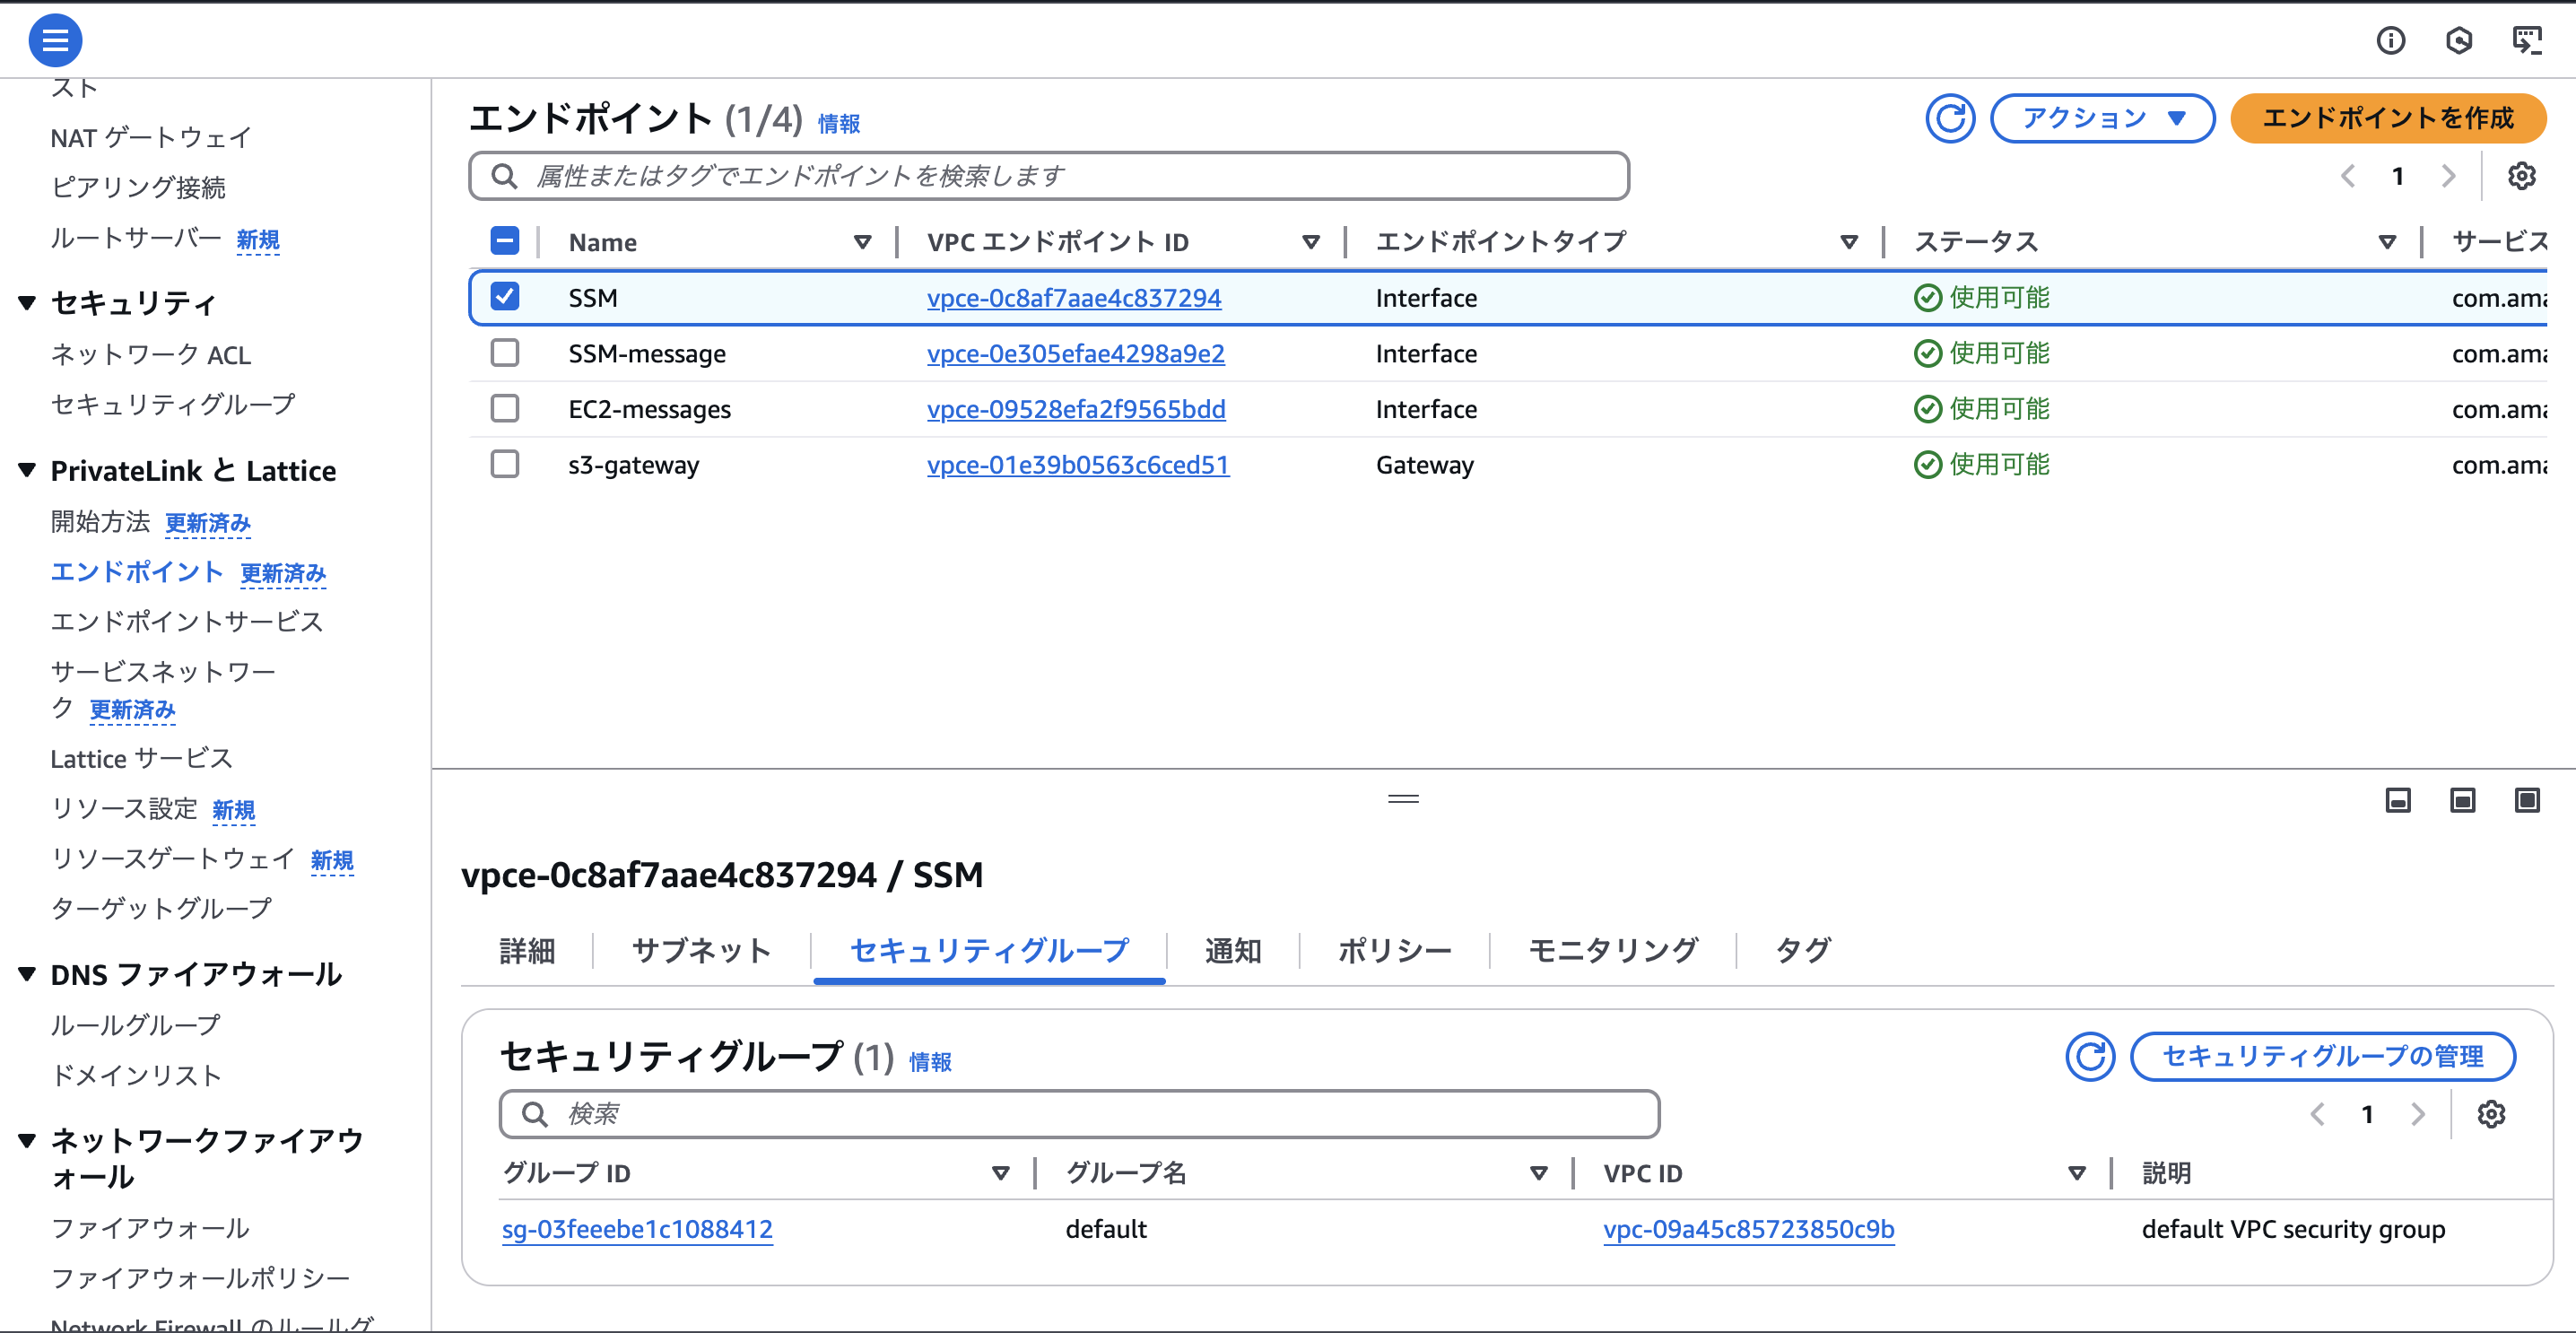Select the EC2-messages endpoint checkbox
2576x1333 pixels.
point(505,408)
